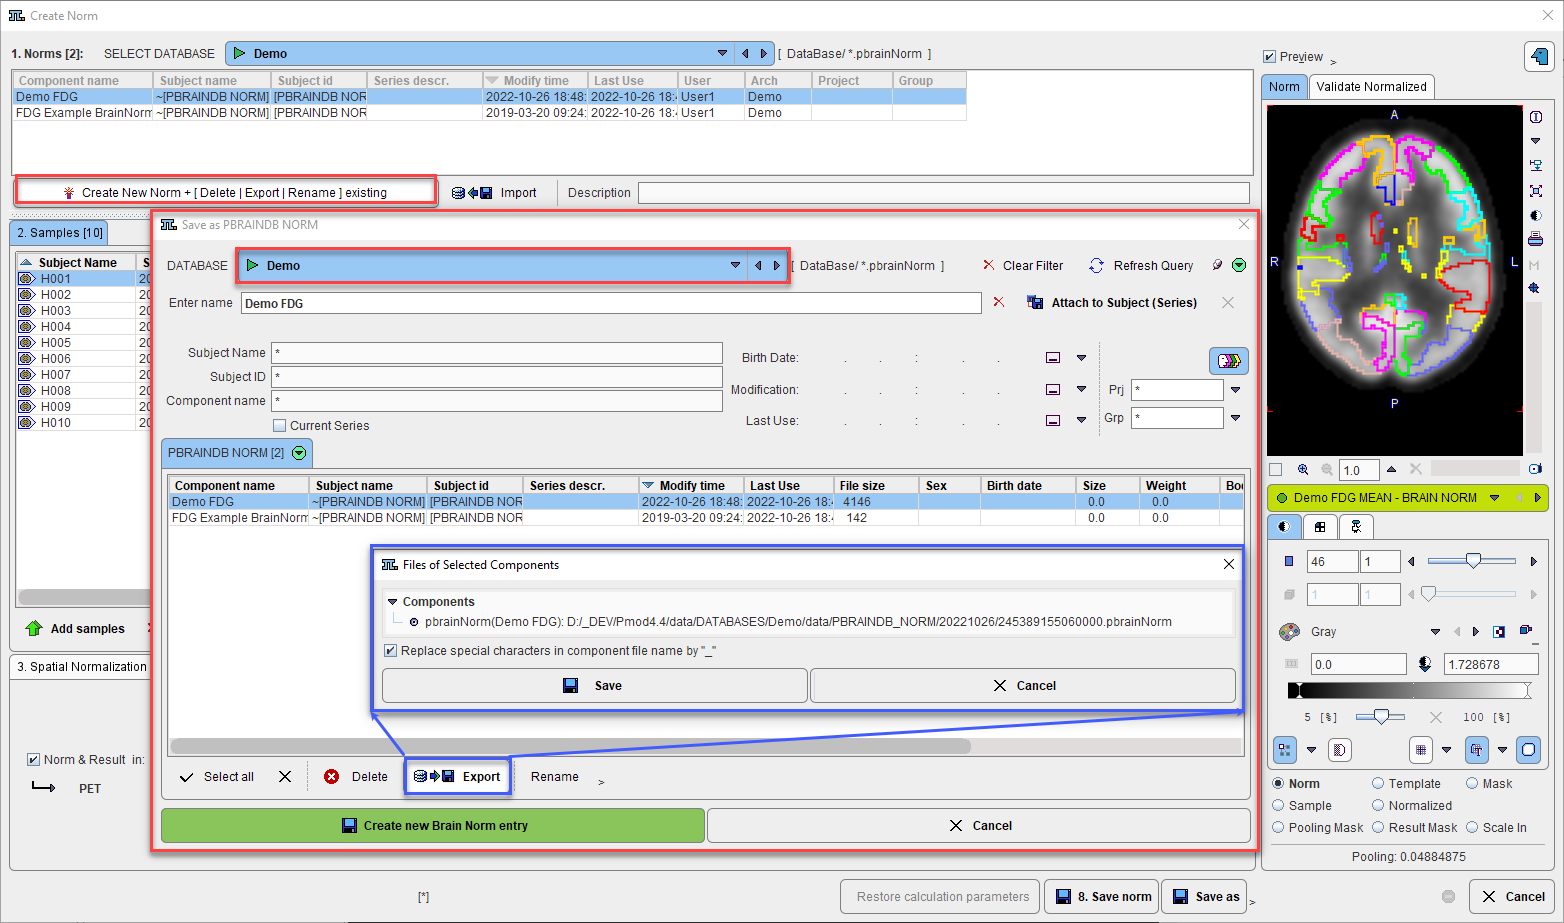Click the fit-to-window icon beside preview
Viewport: 1564px width, 923px height.
point(1535,190)
